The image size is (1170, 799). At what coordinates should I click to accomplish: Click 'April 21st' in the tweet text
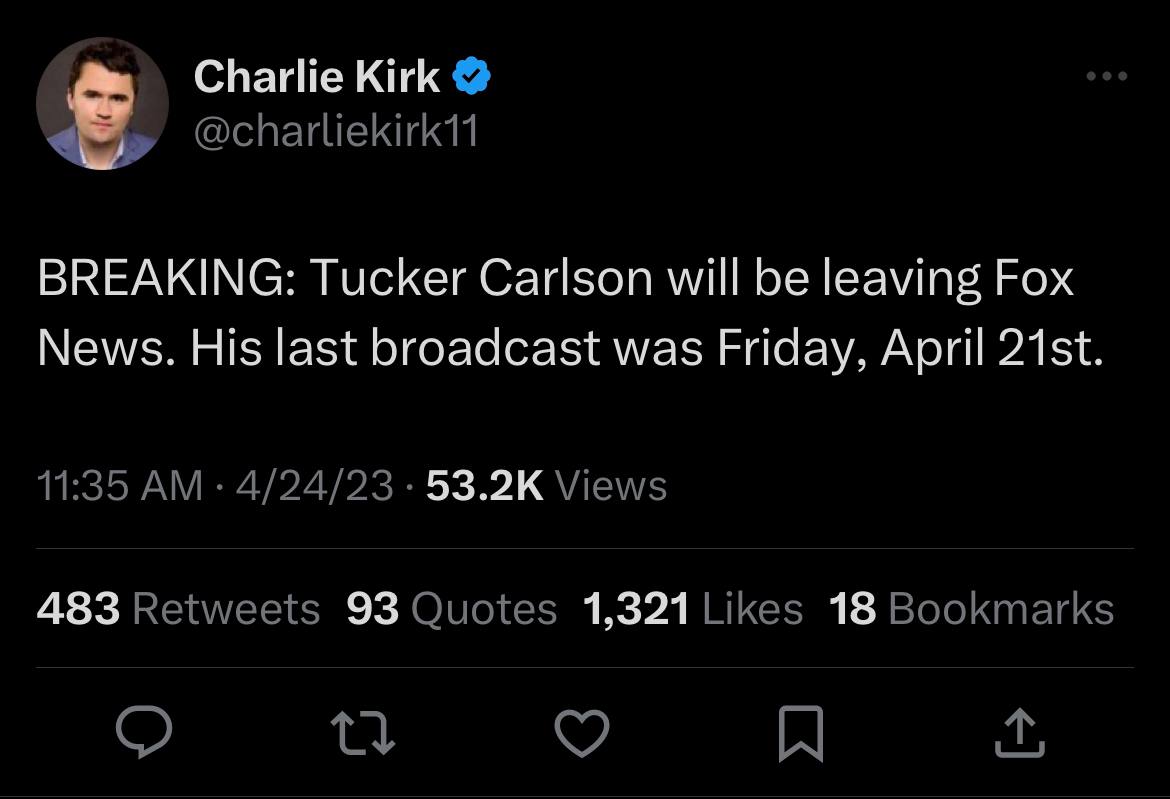(x=991, y=346)
